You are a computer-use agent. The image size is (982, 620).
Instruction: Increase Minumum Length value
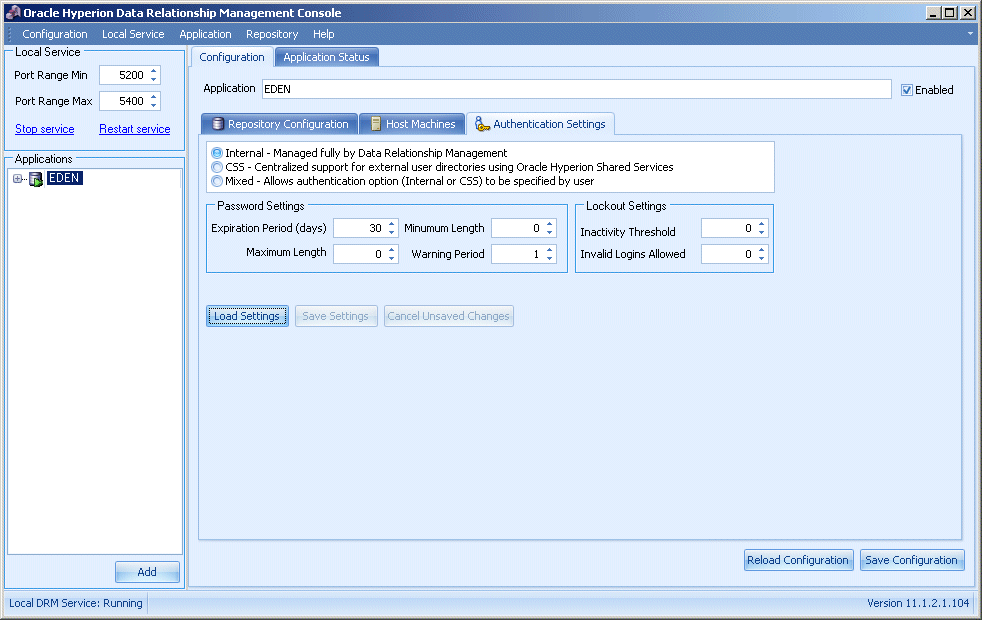coord(549,224)
